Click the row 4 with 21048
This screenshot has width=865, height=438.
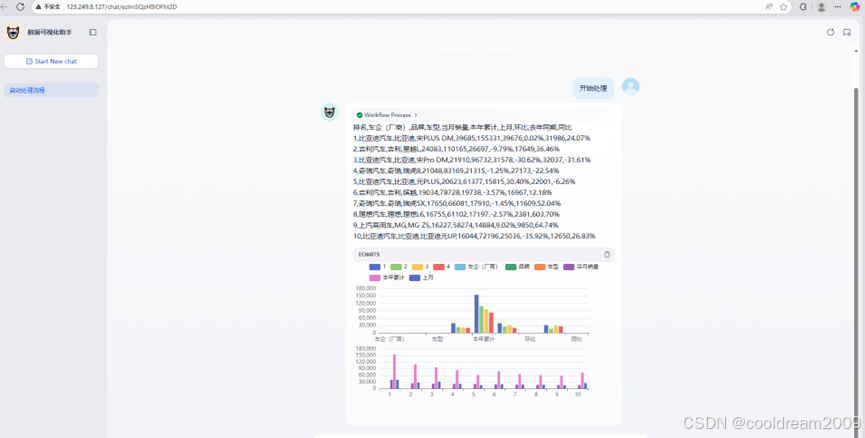(456, 170)
